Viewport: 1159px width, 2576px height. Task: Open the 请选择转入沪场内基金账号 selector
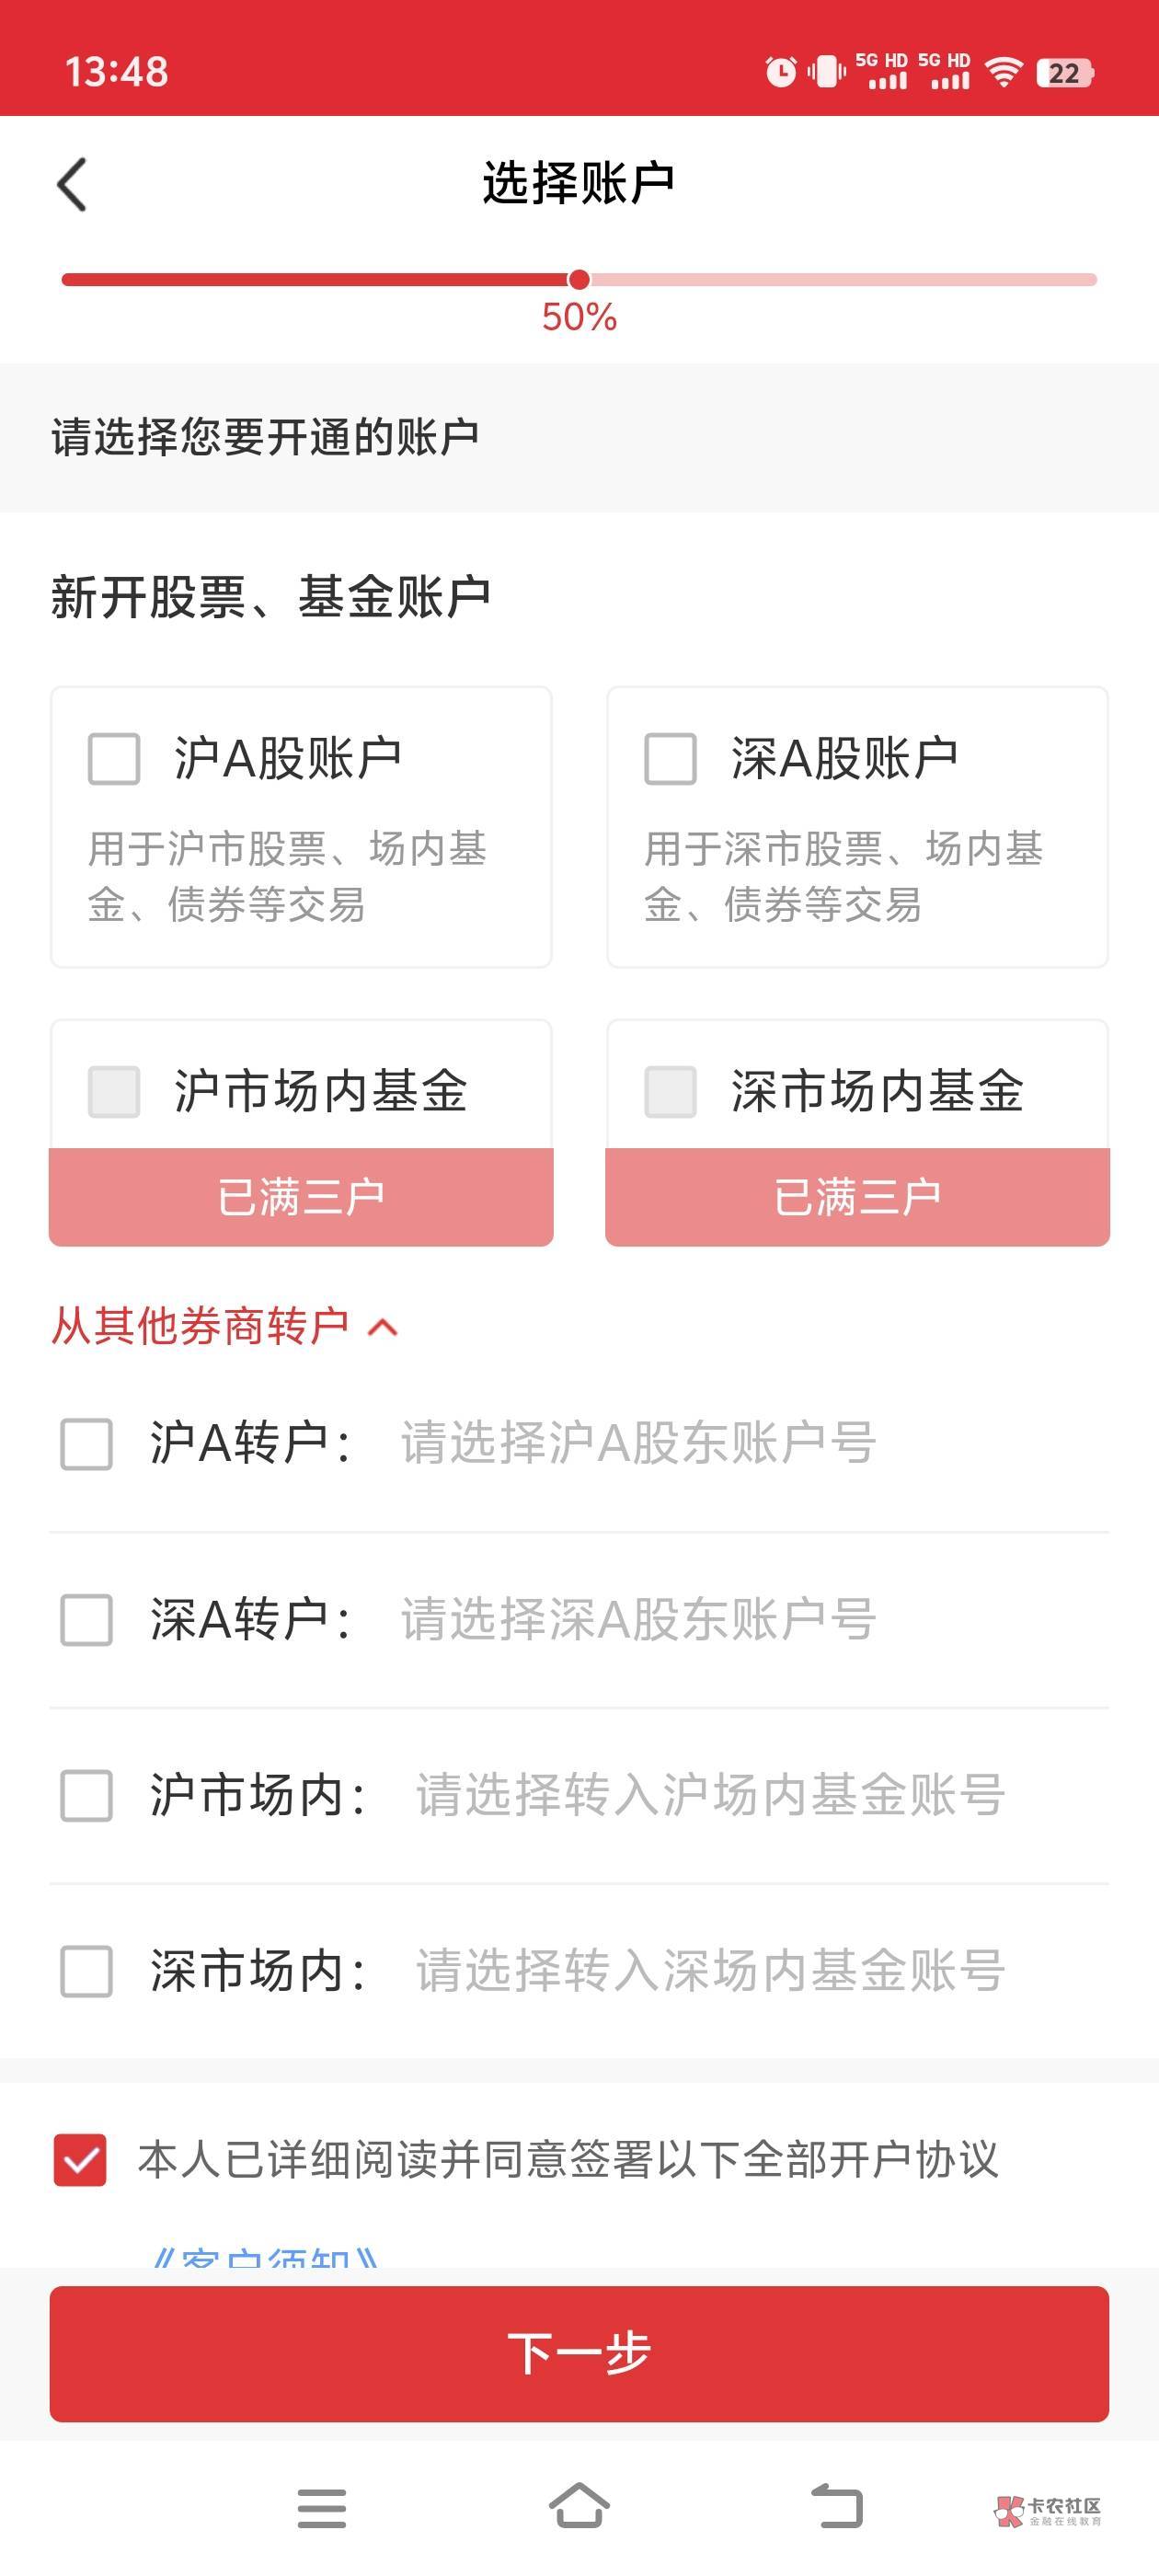tap(710, 1795)
